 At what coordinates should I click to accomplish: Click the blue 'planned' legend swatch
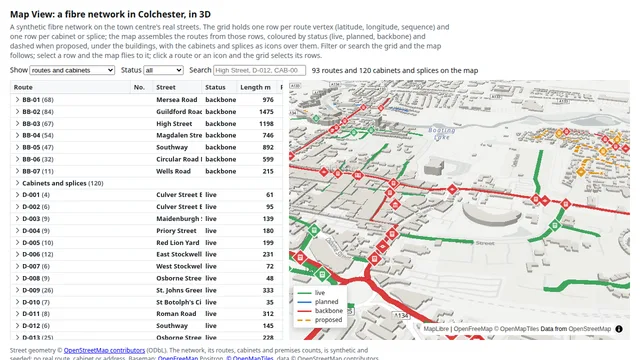pyautogui.click(x=304, y=302)
